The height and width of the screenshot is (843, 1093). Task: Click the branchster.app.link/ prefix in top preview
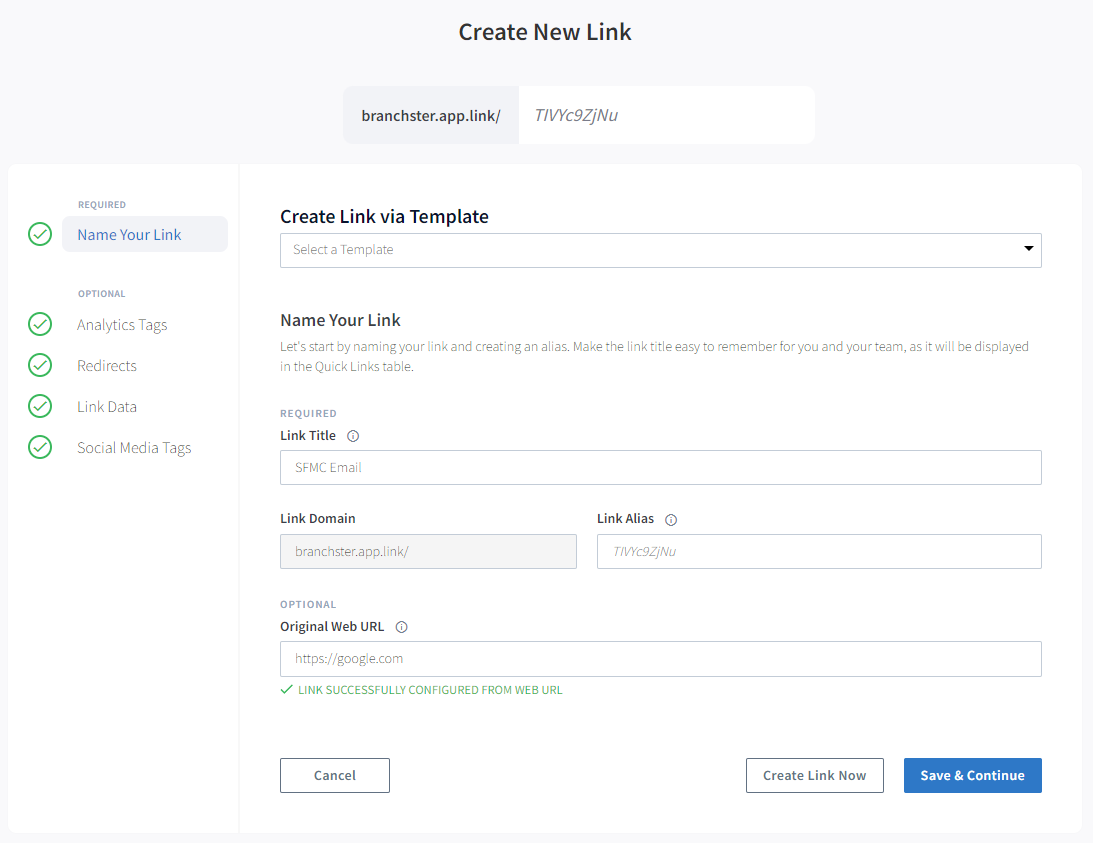(431, 115)
